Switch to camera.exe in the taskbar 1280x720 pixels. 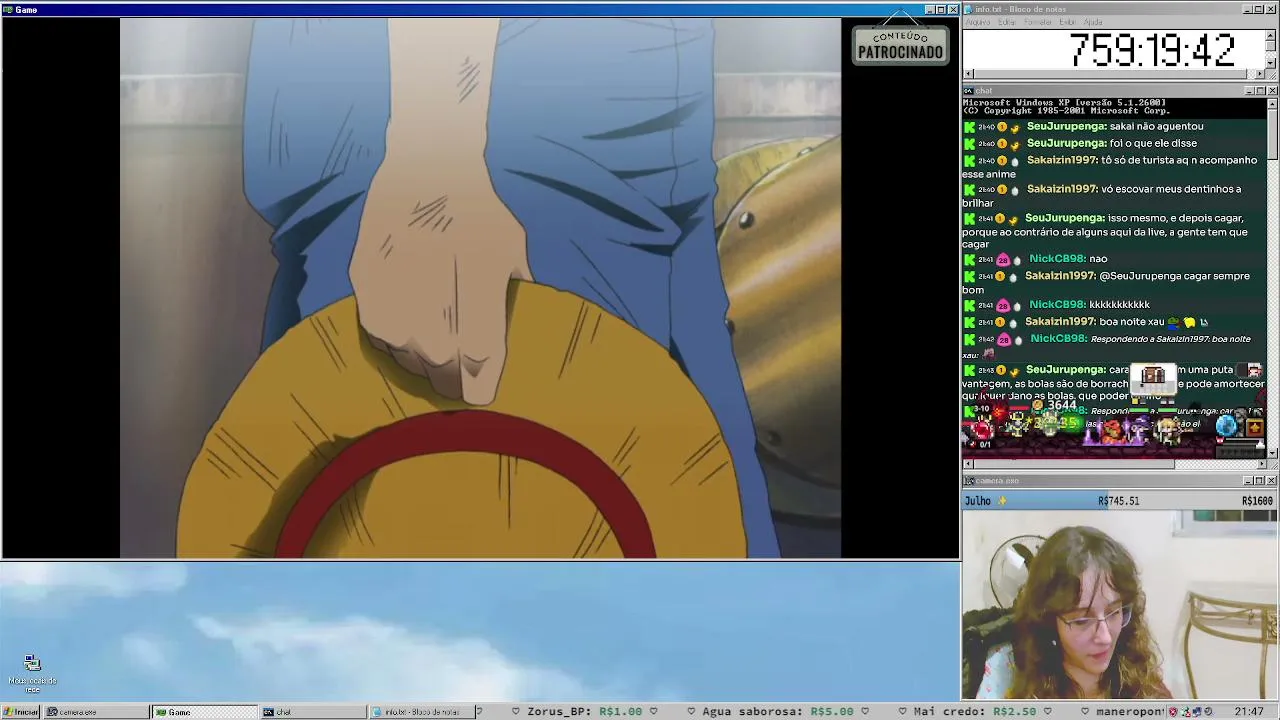pos(96,712)
